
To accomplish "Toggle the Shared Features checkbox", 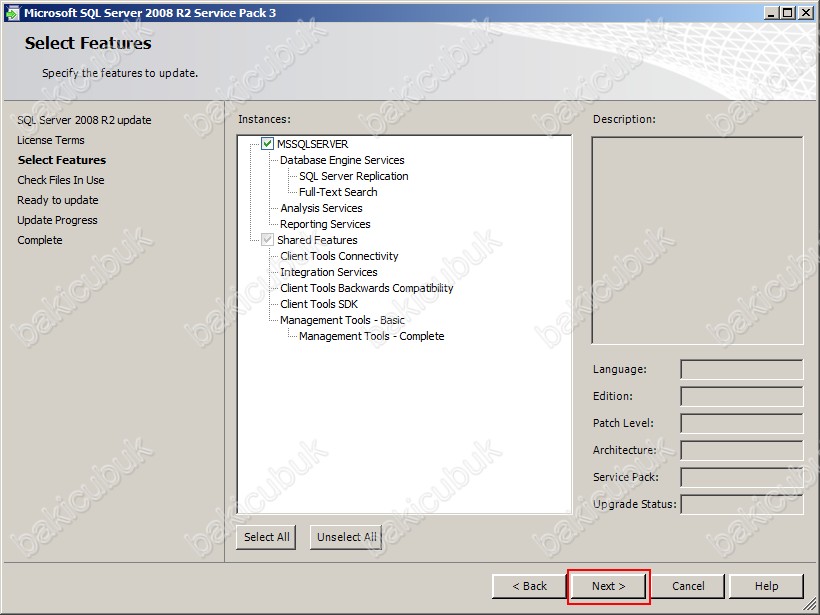I will [267, 240].
